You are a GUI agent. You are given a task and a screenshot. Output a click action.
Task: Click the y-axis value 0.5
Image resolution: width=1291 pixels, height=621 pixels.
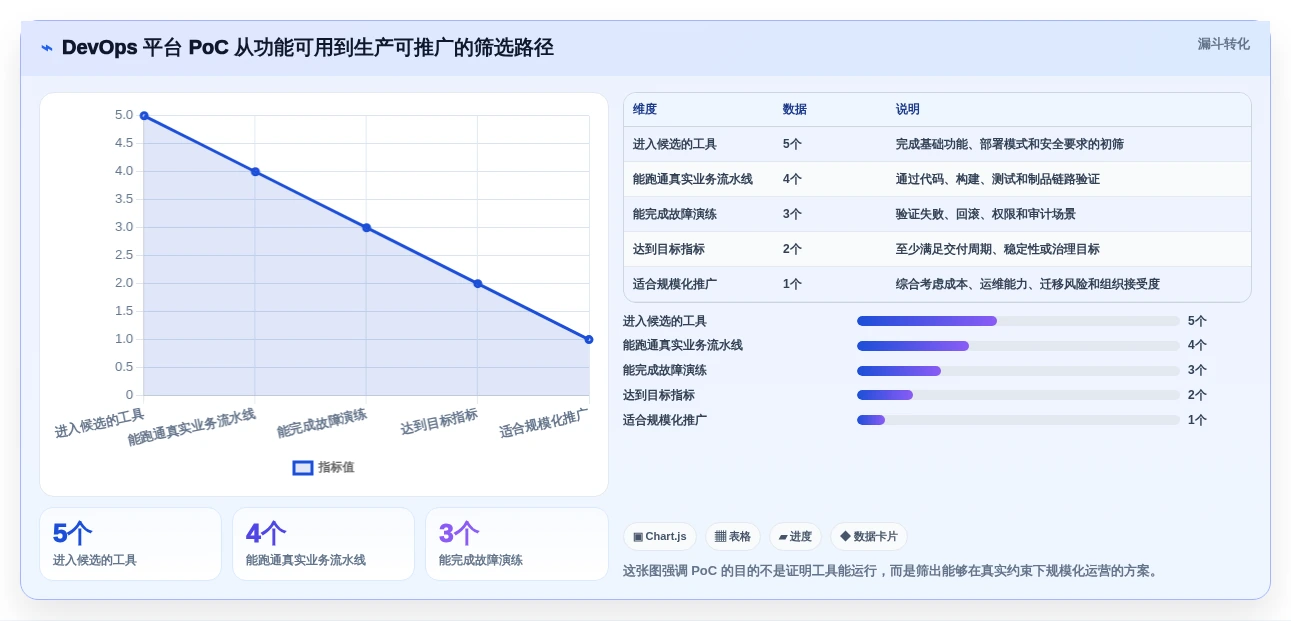(x=124, y=367)
